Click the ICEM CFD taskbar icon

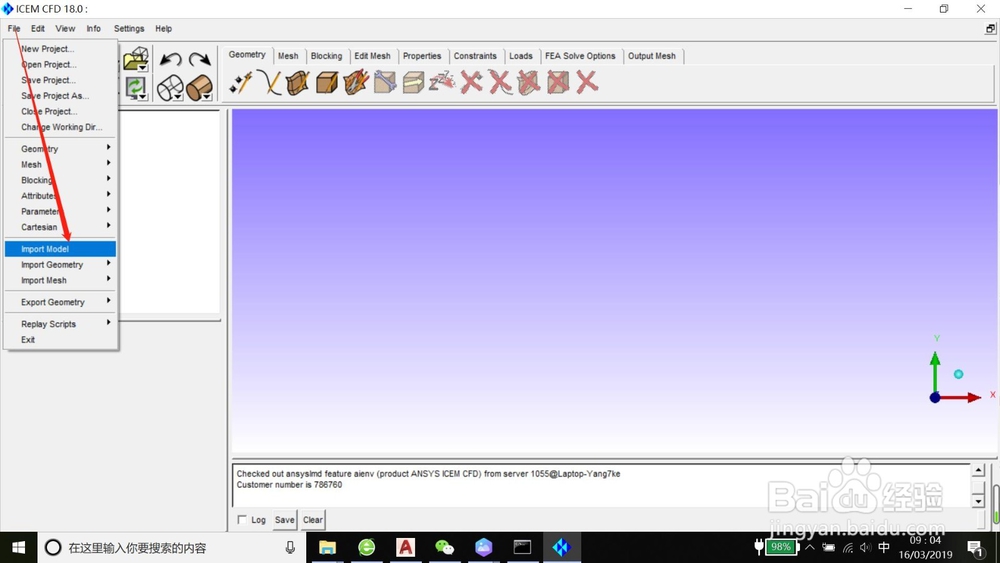561,547
